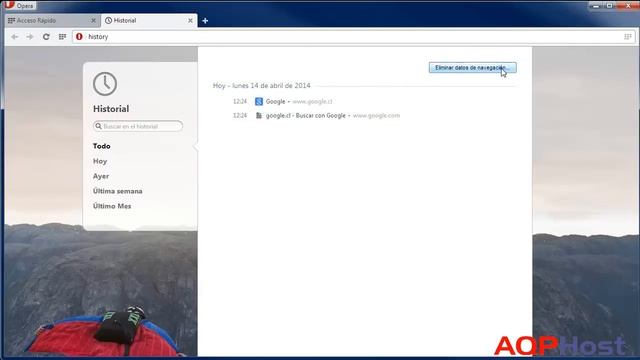Go back with the back arrow
640x360 pixels.
15,37
